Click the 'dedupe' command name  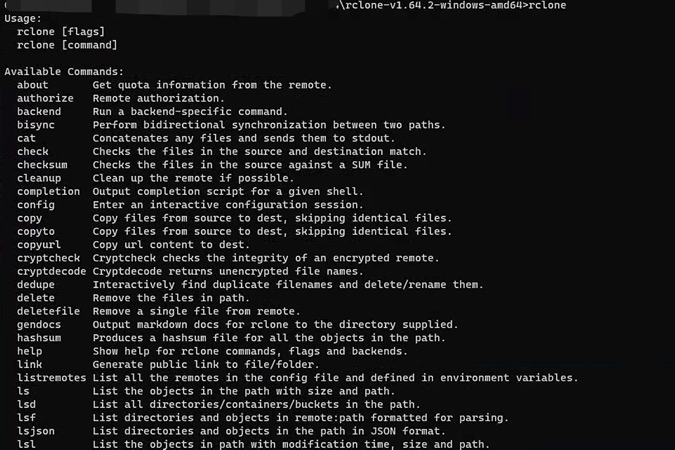point(36,285)
